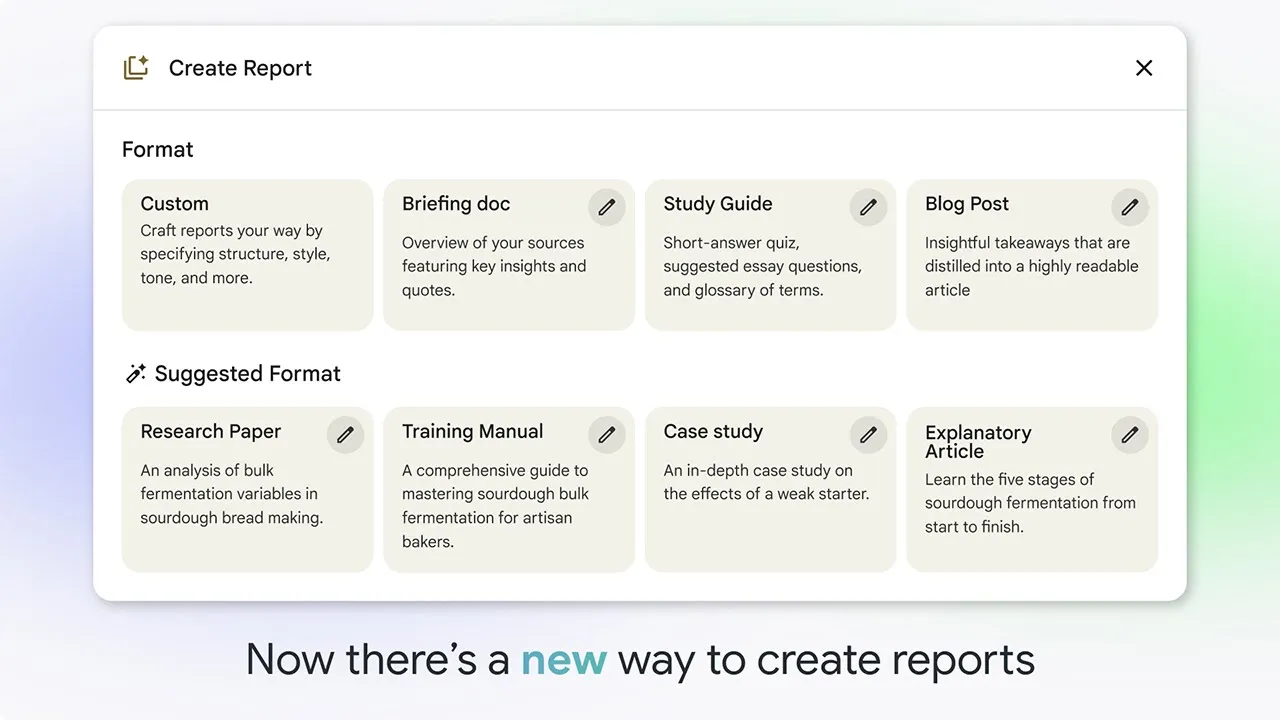
Task: Edit the Case study suggested format
Action: [868, 435]
